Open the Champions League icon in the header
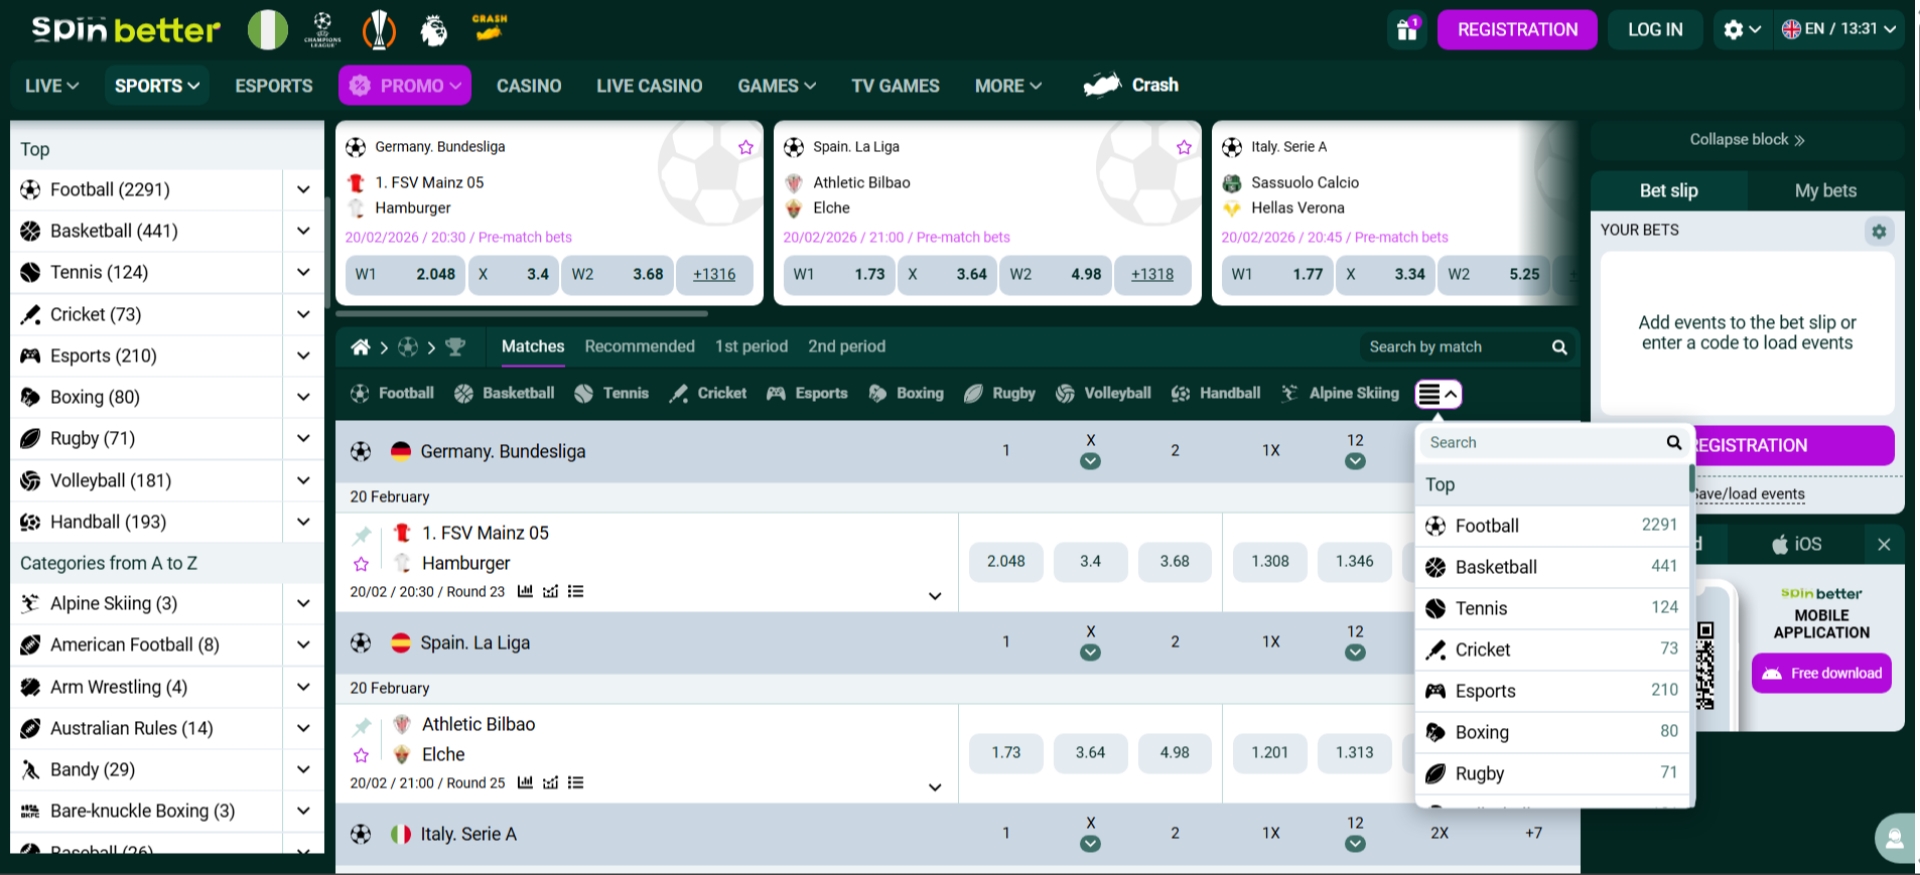This screenshot has height=875, width=1920. pos(322,30)
